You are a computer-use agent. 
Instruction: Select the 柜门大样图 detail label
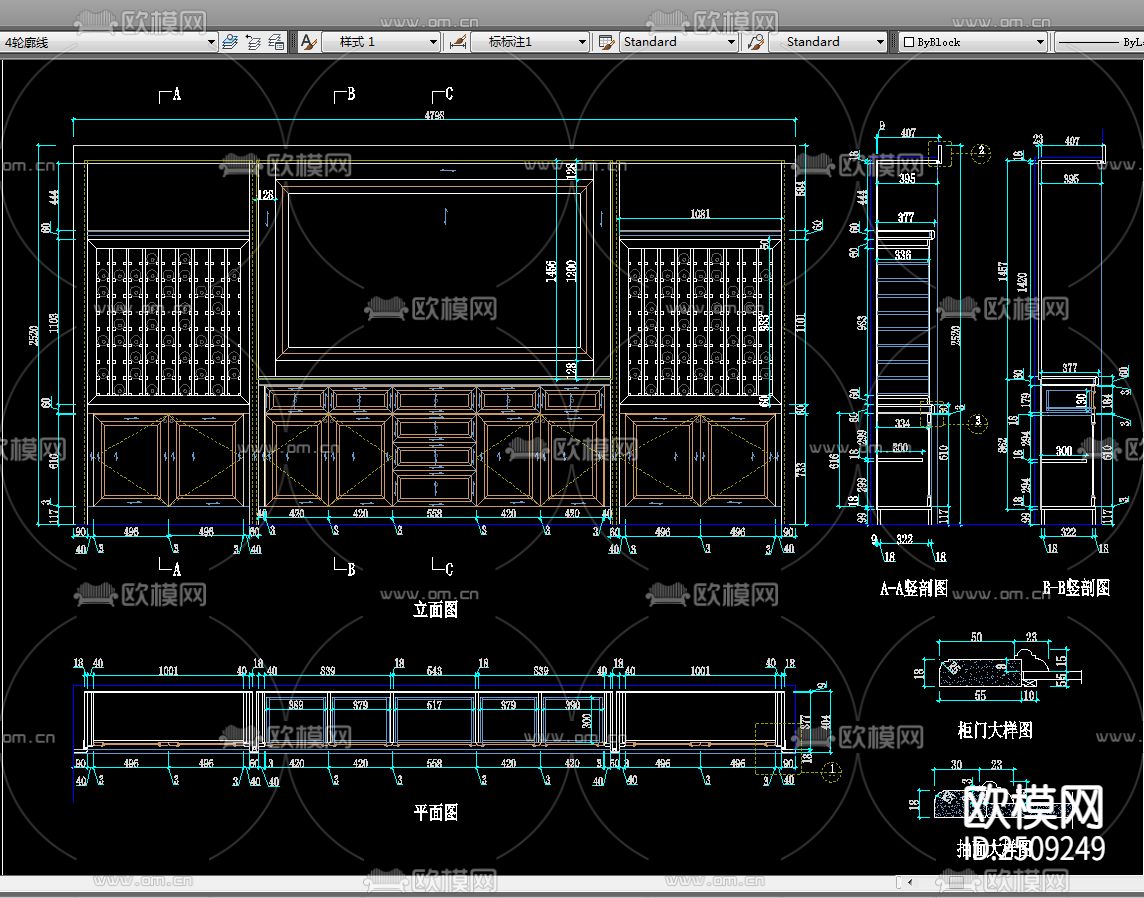994,730
